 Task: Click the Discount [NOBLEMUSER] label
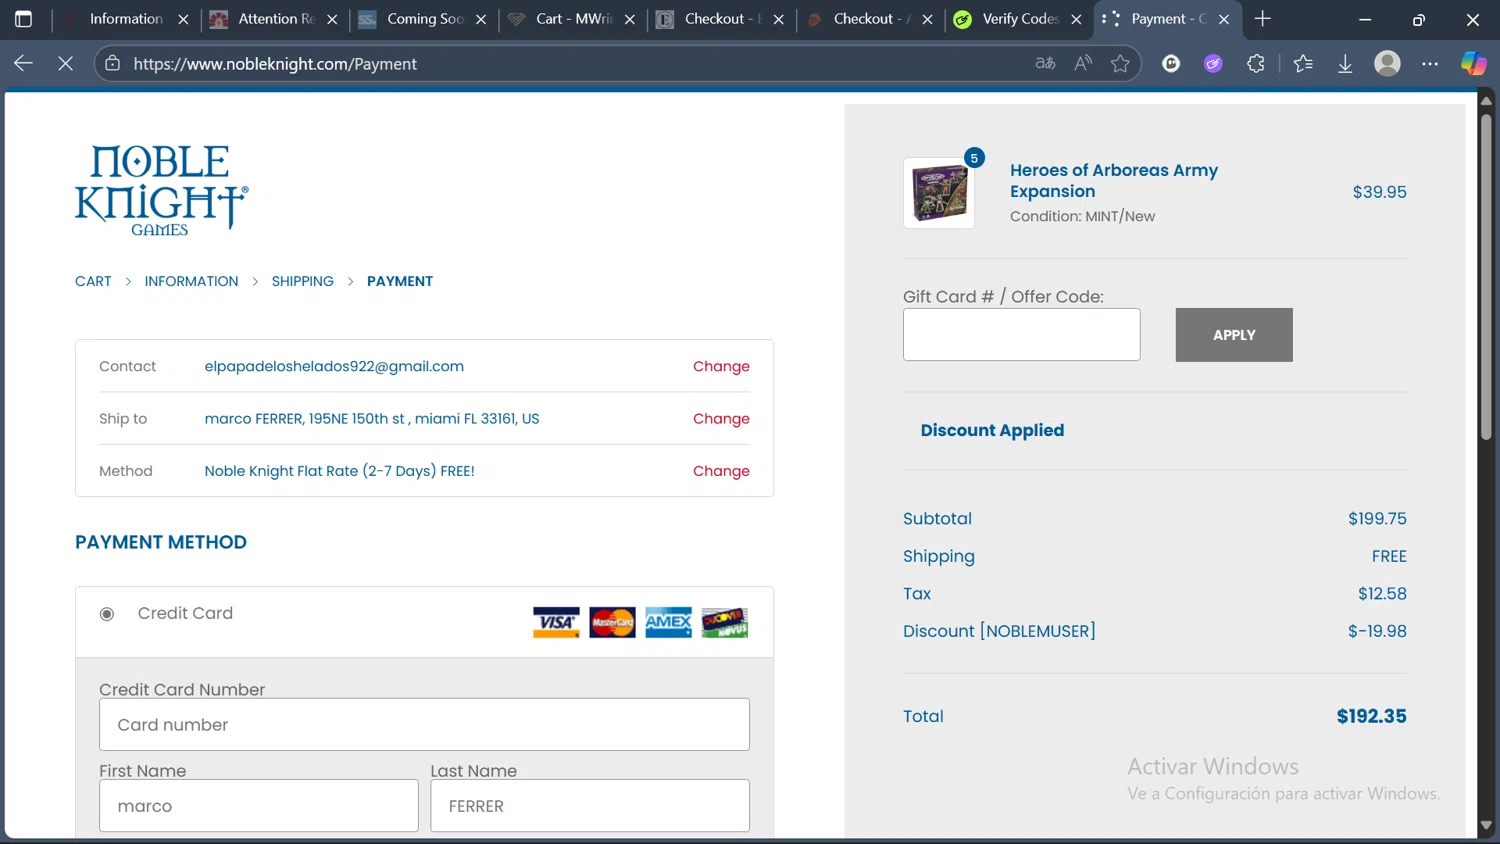(x=999, y=631)
